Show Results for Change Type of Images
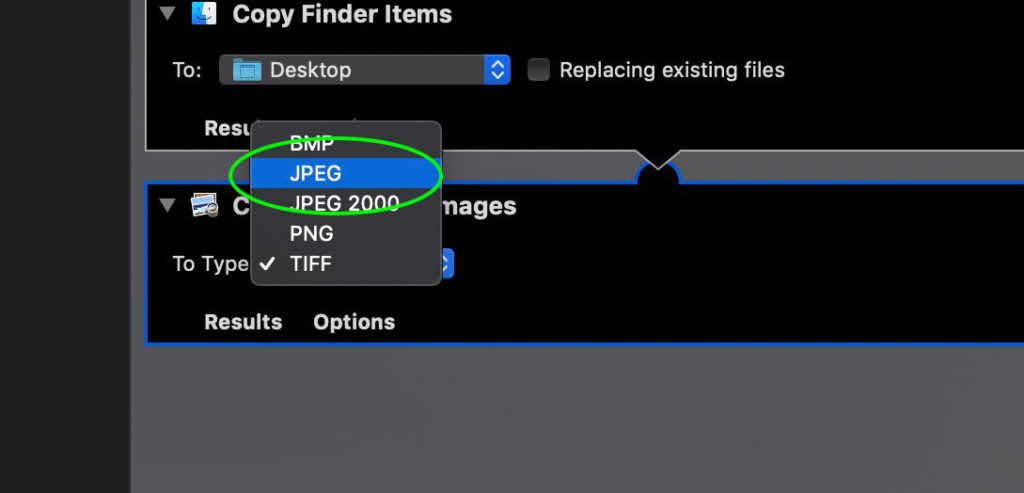The height and width of the screenshot is (493, 1024). point(243,322)
